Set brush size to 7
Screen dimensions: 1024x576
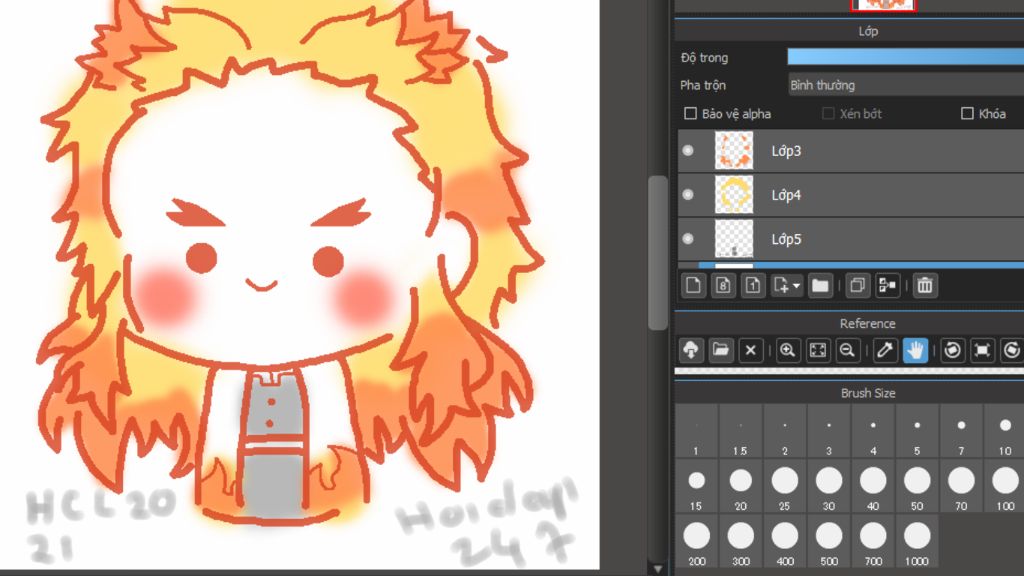tap(961, 431)
